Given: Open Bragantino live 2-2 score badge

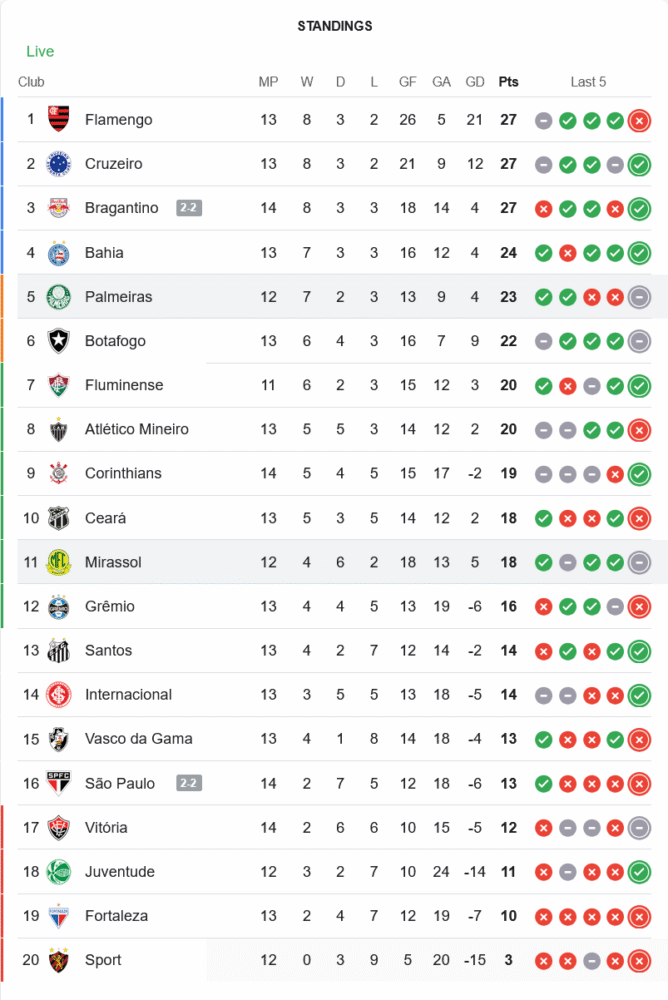Looking at the screenshot, I should [189, 208].
